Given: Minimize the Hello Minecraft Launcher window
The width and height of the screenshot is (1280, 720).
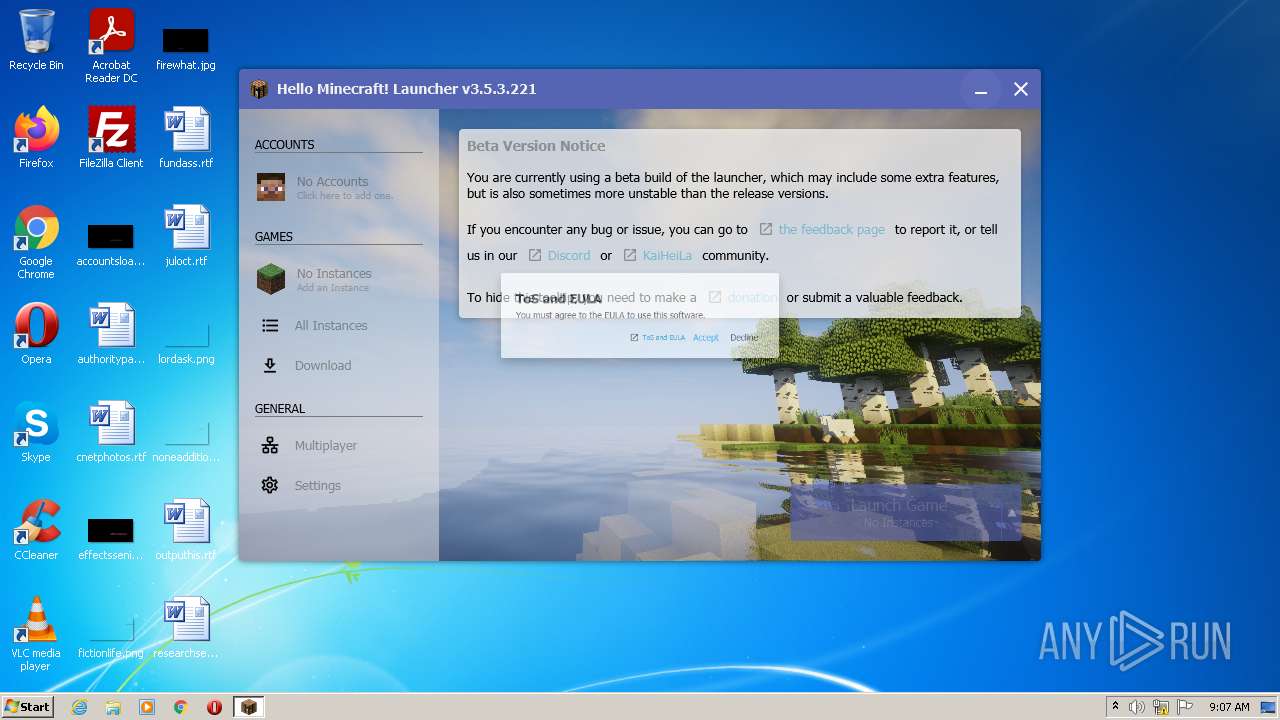Looking at the screenshot, I should pyautogui.click(x=981, y=89).
